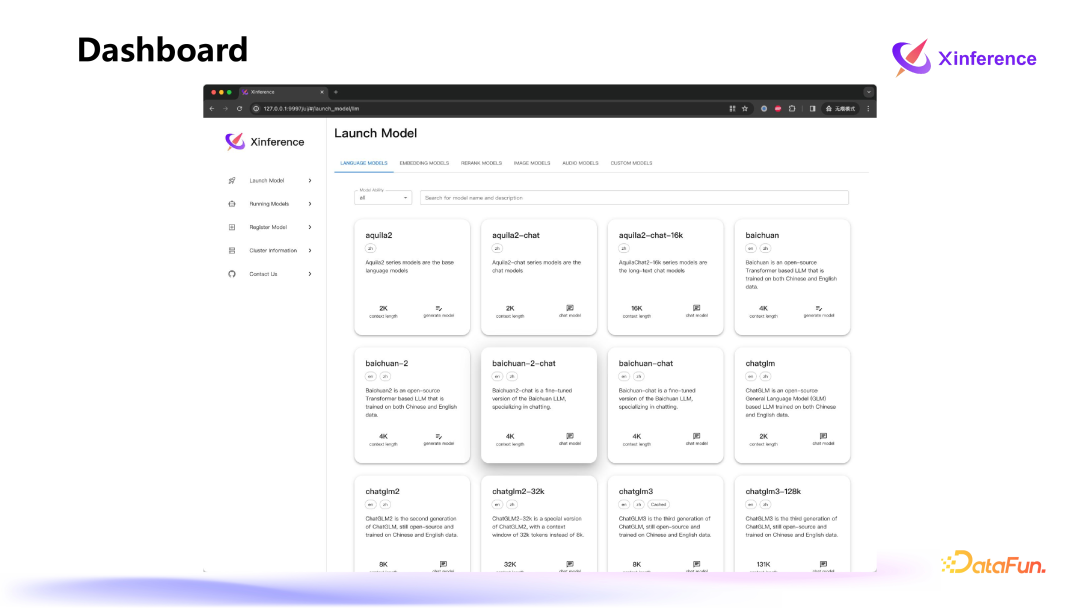Viewport: 1080px width, 608px height.
Task: Select the baichuan-chat card title
Action: (645, 364)
